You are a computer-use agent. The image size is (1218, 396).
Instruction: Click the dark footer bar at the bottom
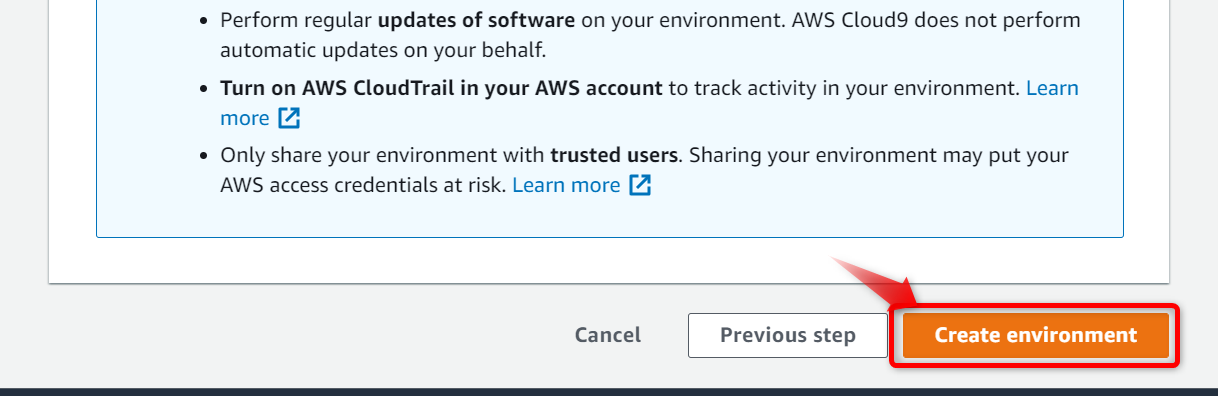pos(609,392)
